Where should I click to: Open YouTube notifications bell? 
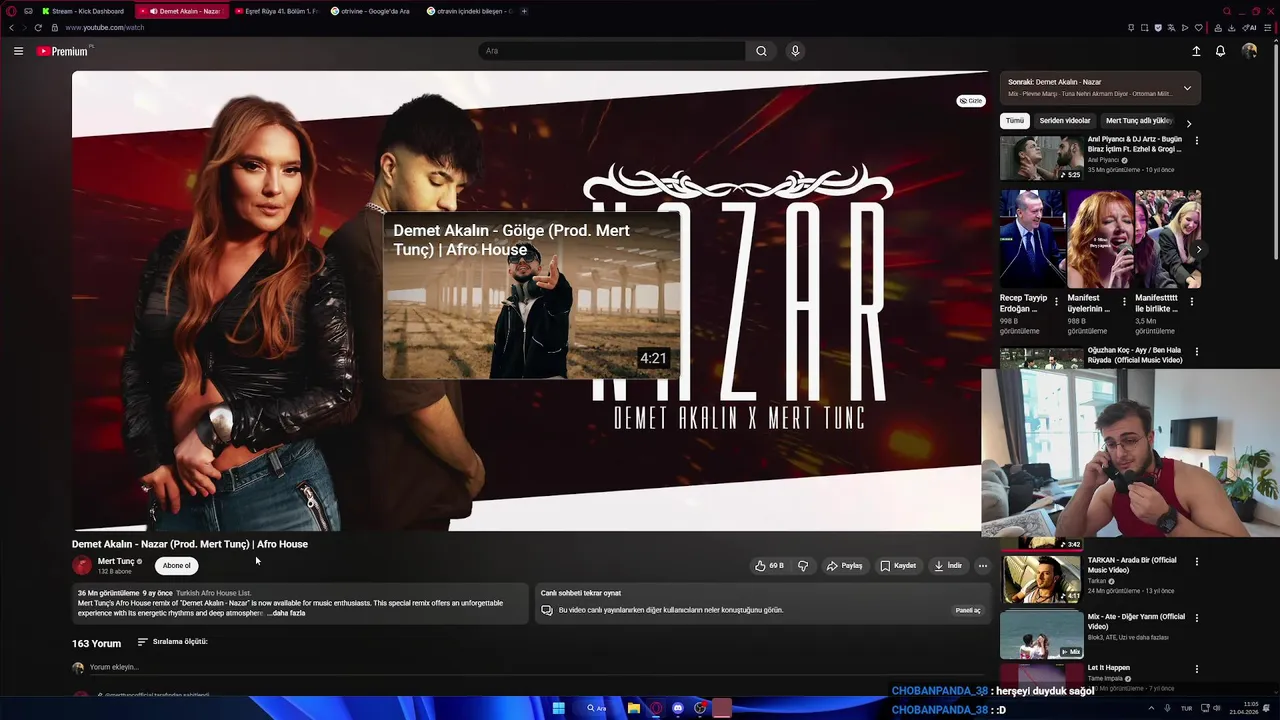(x=1220, y=51)
